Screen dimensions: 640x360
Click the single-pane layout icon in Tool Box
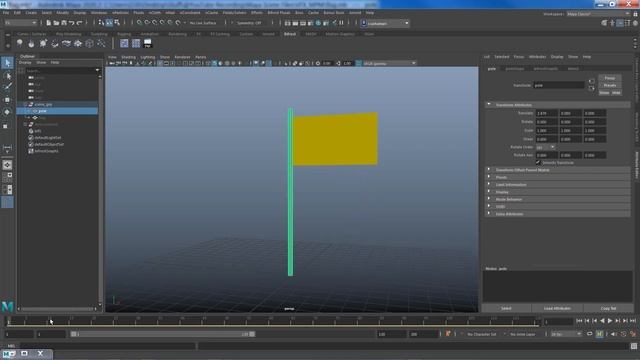[x=7, y=165]
